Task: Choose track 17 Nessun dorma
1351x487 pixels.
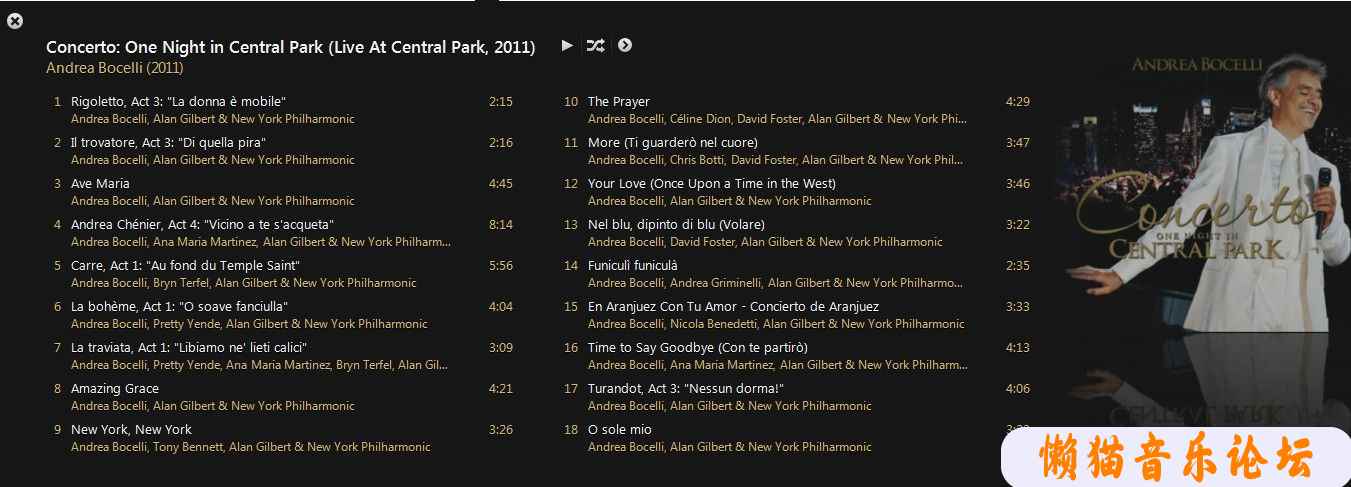Action: click(686, 388)
